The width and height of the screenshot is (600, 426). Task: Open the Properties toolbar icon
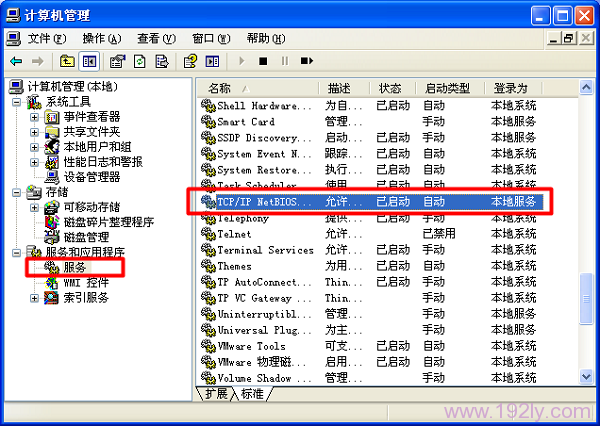pos(117,61)
